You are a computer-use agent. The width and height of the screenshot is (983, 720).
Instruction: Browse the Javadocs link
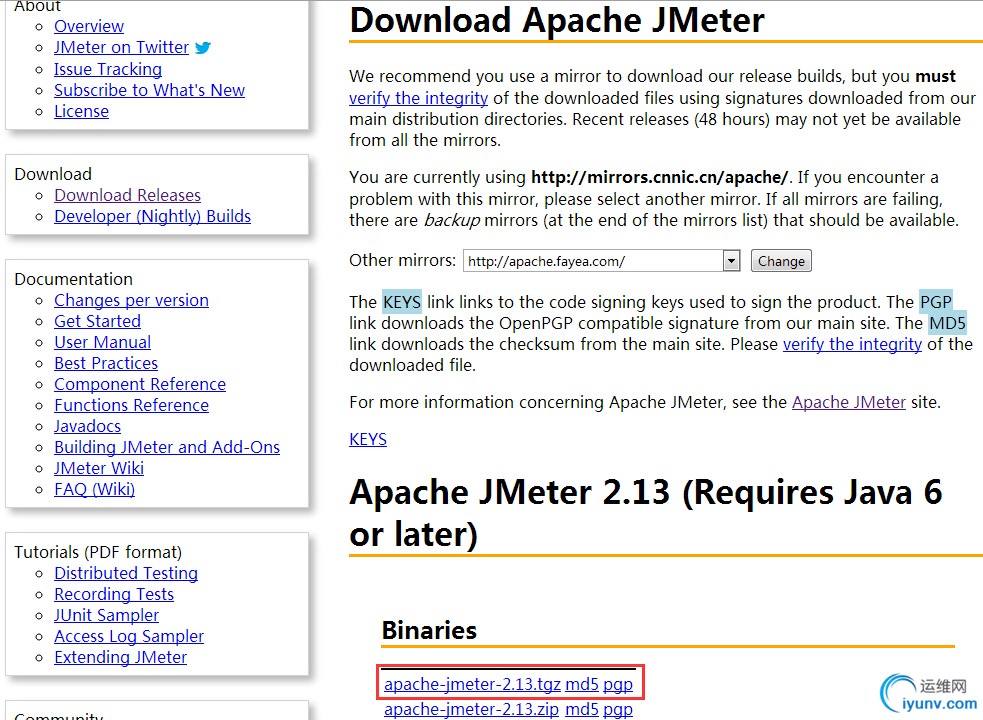tap(87, 426)
